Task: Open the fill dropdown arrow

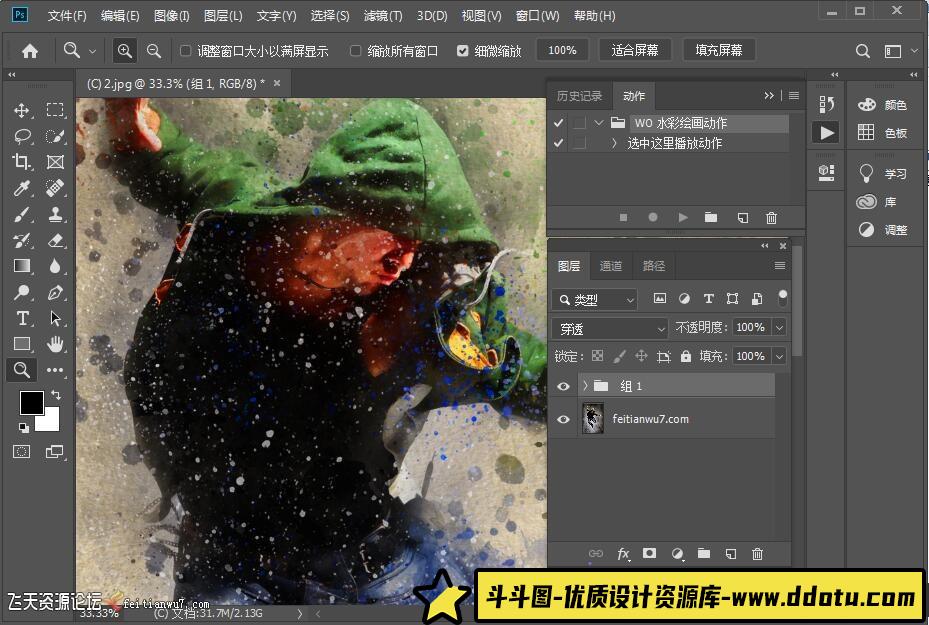Action: click(x=779, y=356)
